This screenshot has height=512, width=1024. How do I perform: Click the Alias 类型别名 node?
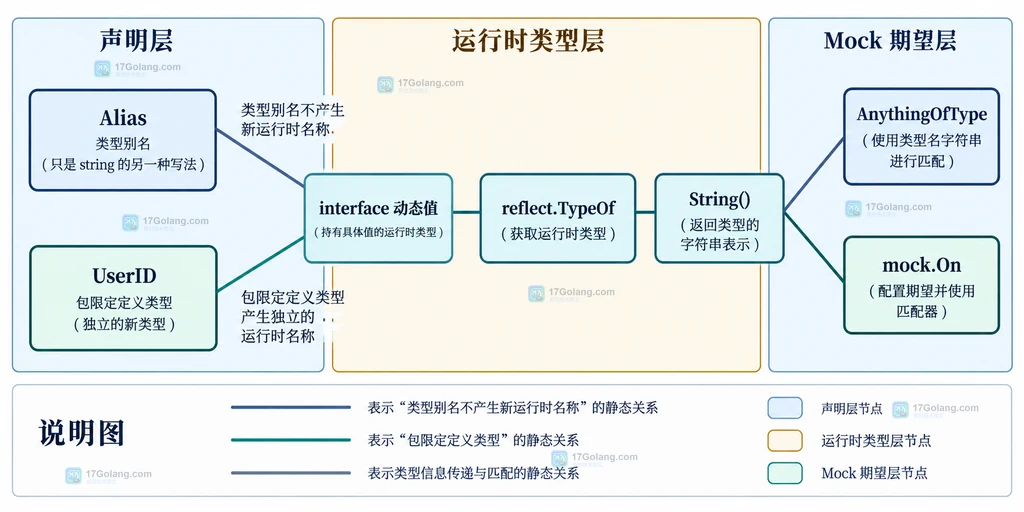[123, 140]
